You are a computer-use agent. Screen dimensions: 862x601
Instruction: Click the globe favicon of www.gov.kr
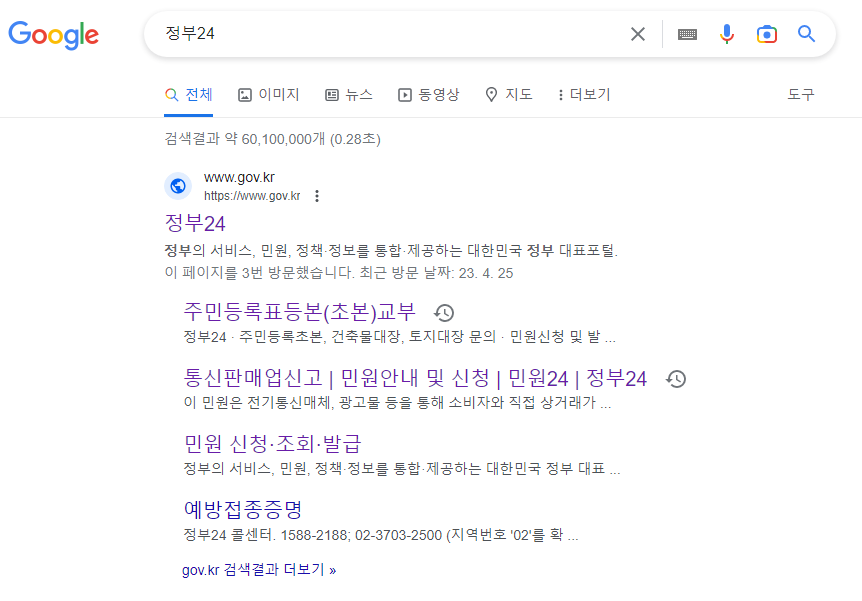pyautogui.click(x=178, y=186)
